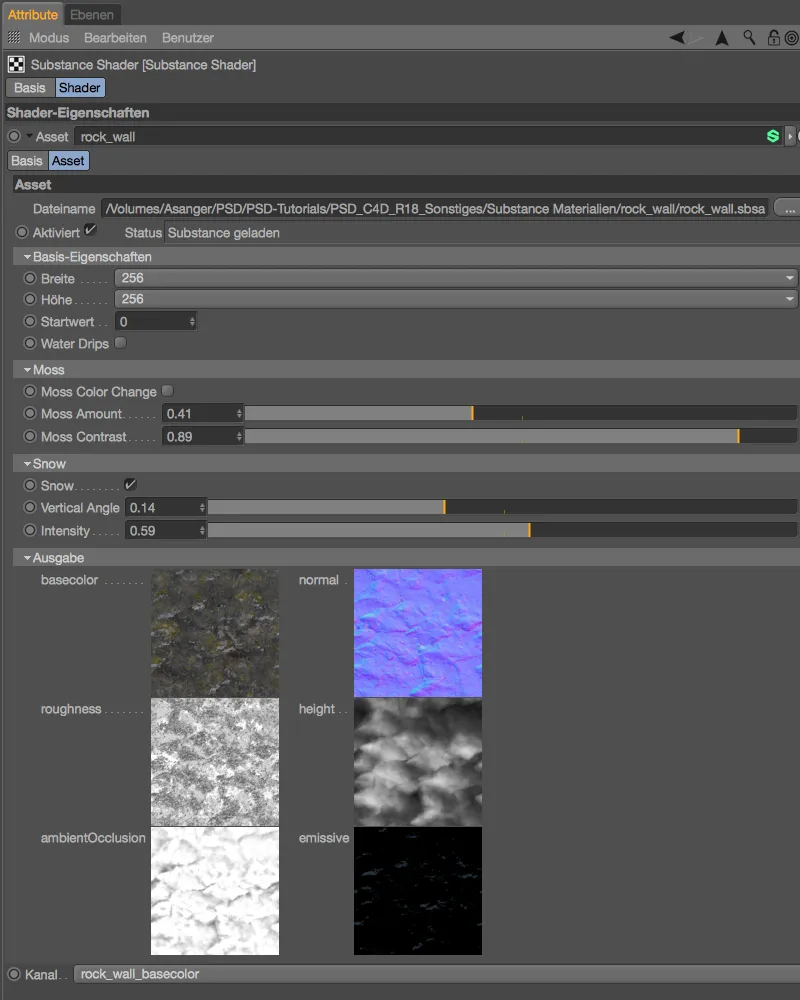This screenshot has height=1000, width=800.
Task: Click the browse file ellipsis button
Action: pyautogui.click(x=787, y=208)
